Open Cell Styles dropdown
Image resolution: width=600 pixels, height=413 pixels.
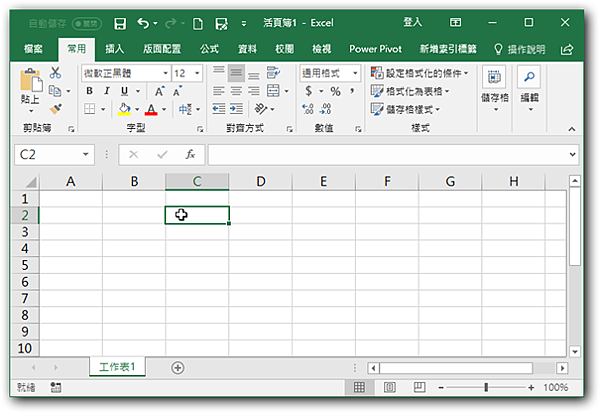[405, 109]
